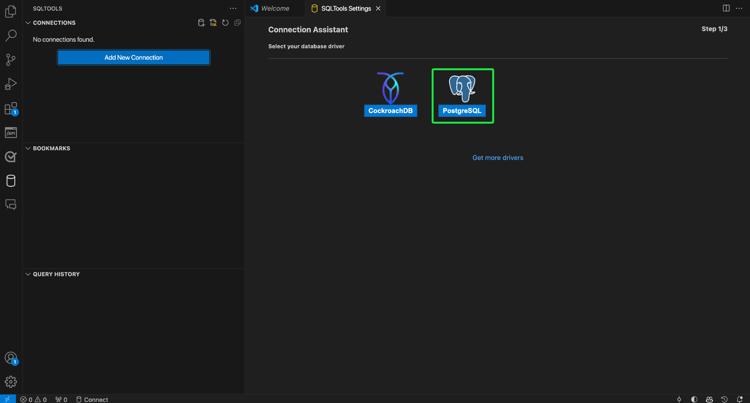750x403 pixels.
Task: Open the Accounts icon in activity bar
Action: coord(11,358)
